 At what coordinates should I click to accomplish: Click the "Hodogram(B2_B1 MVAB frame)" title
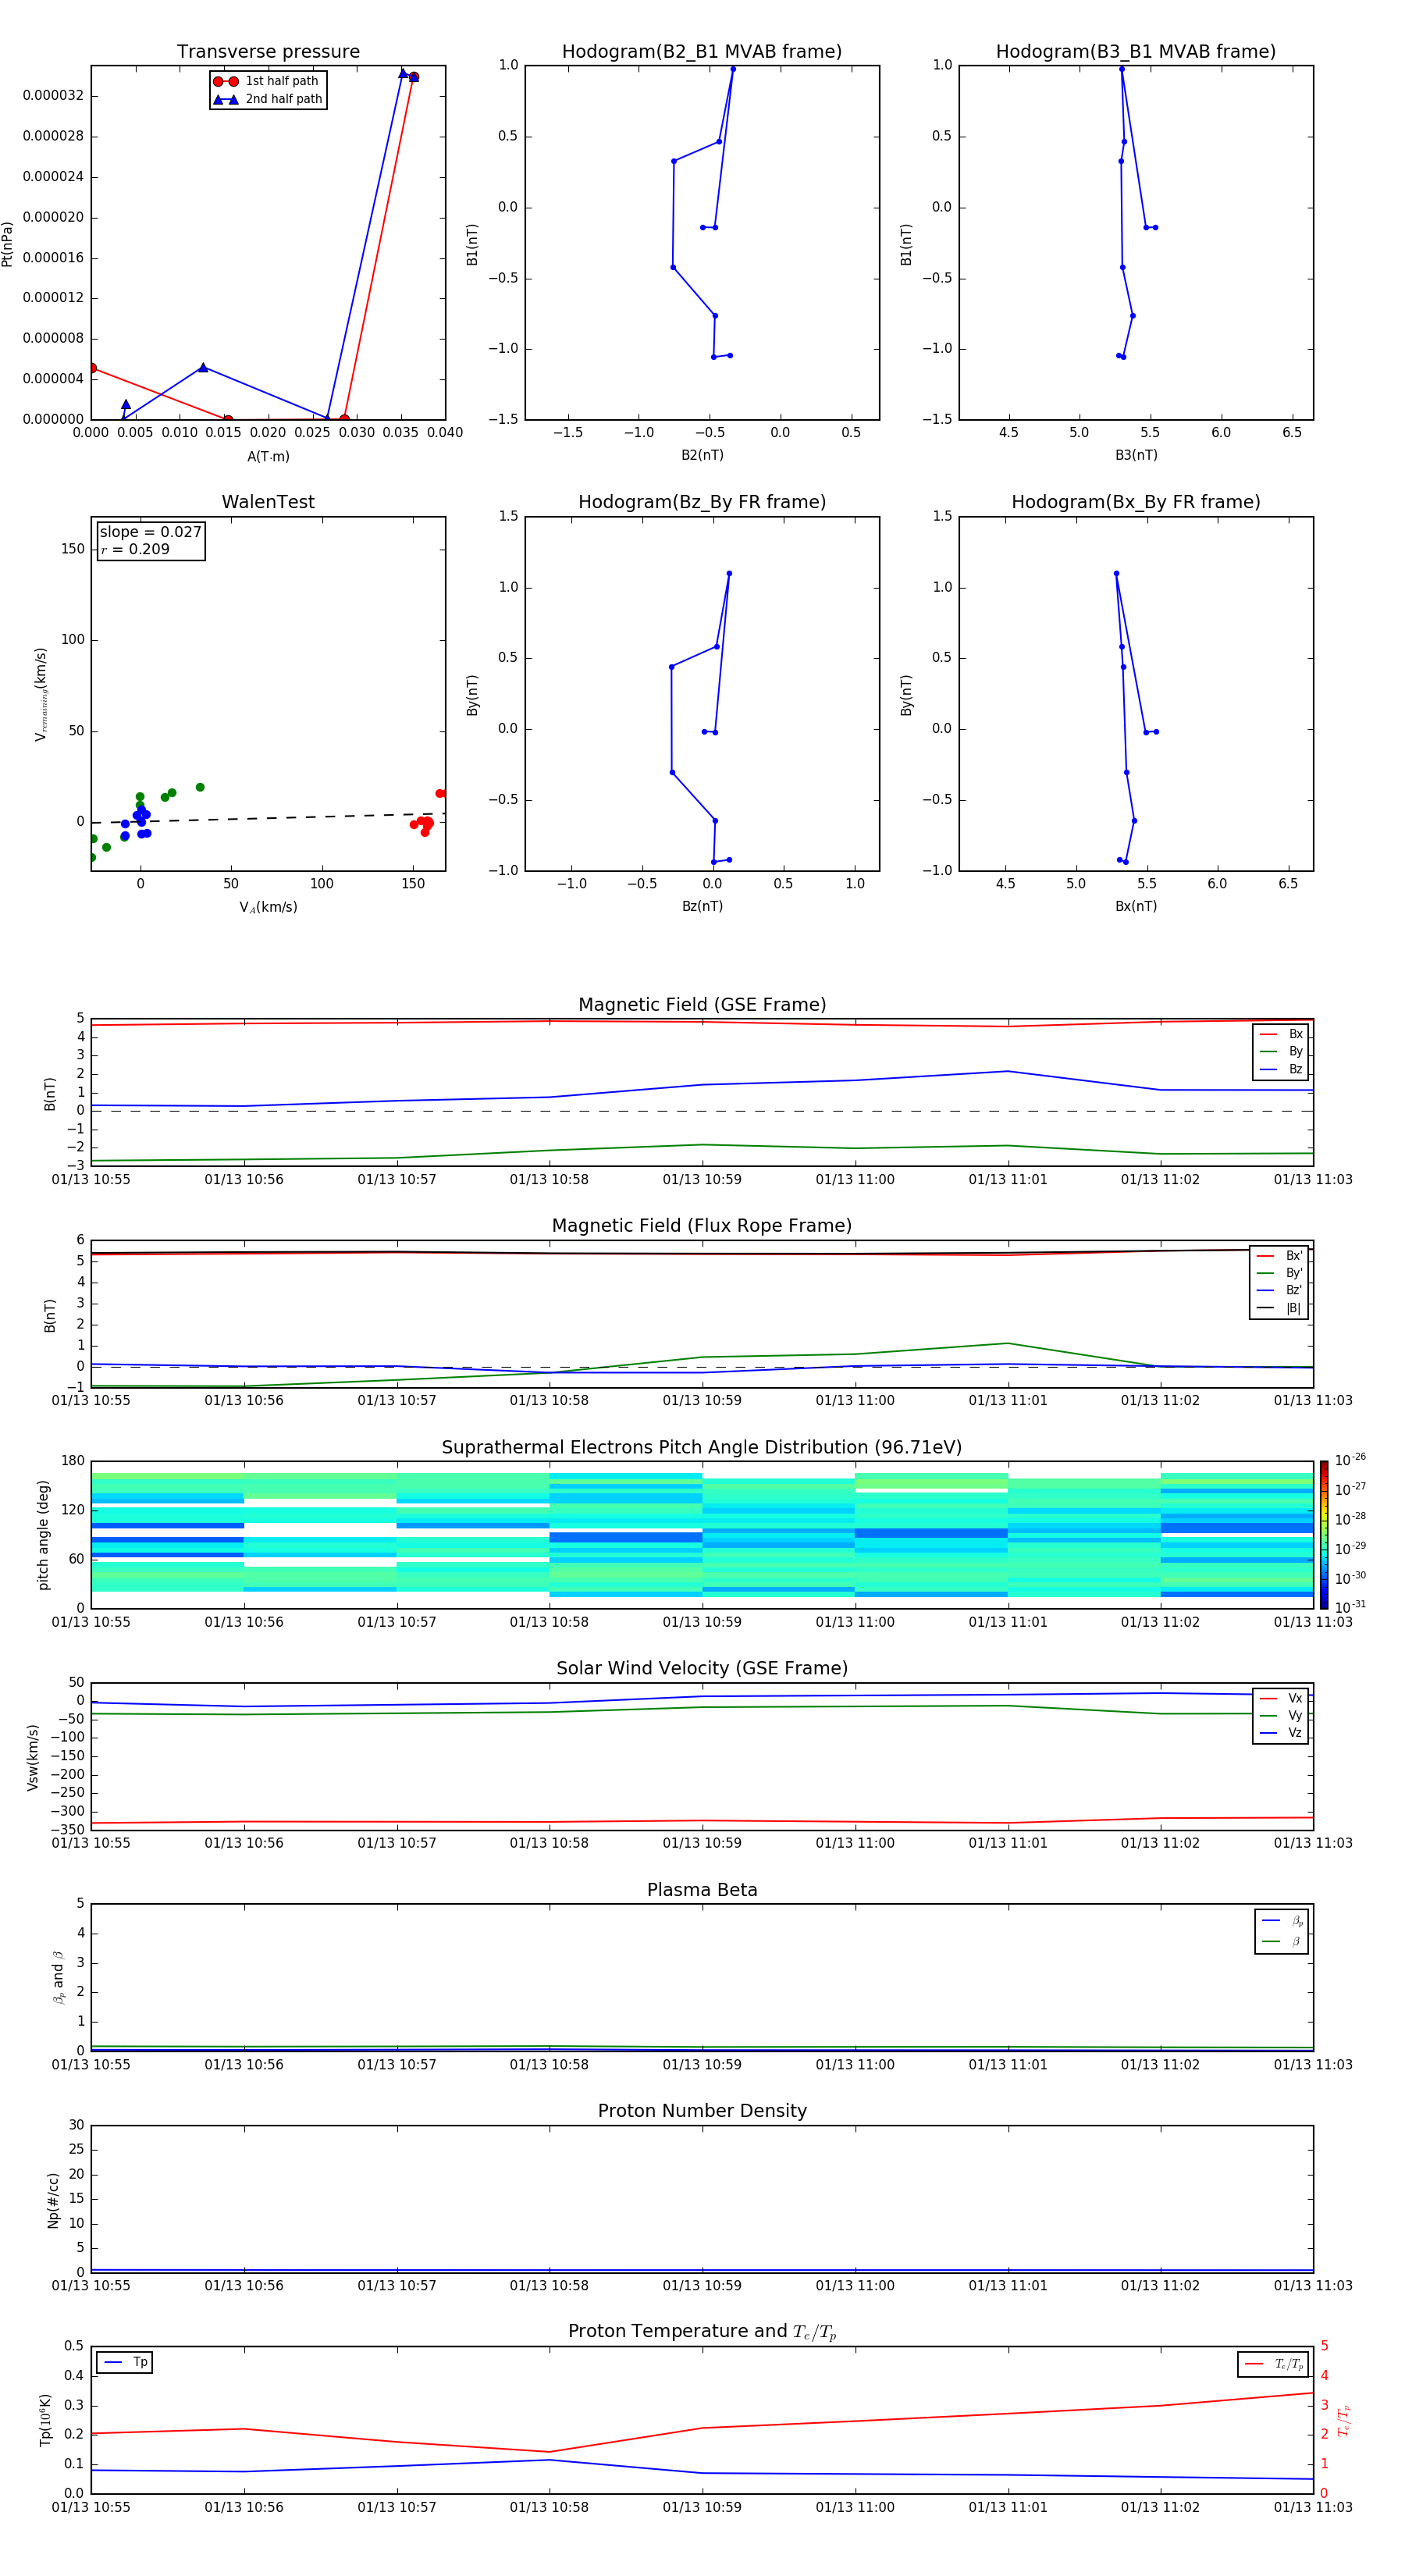[702, 52]
